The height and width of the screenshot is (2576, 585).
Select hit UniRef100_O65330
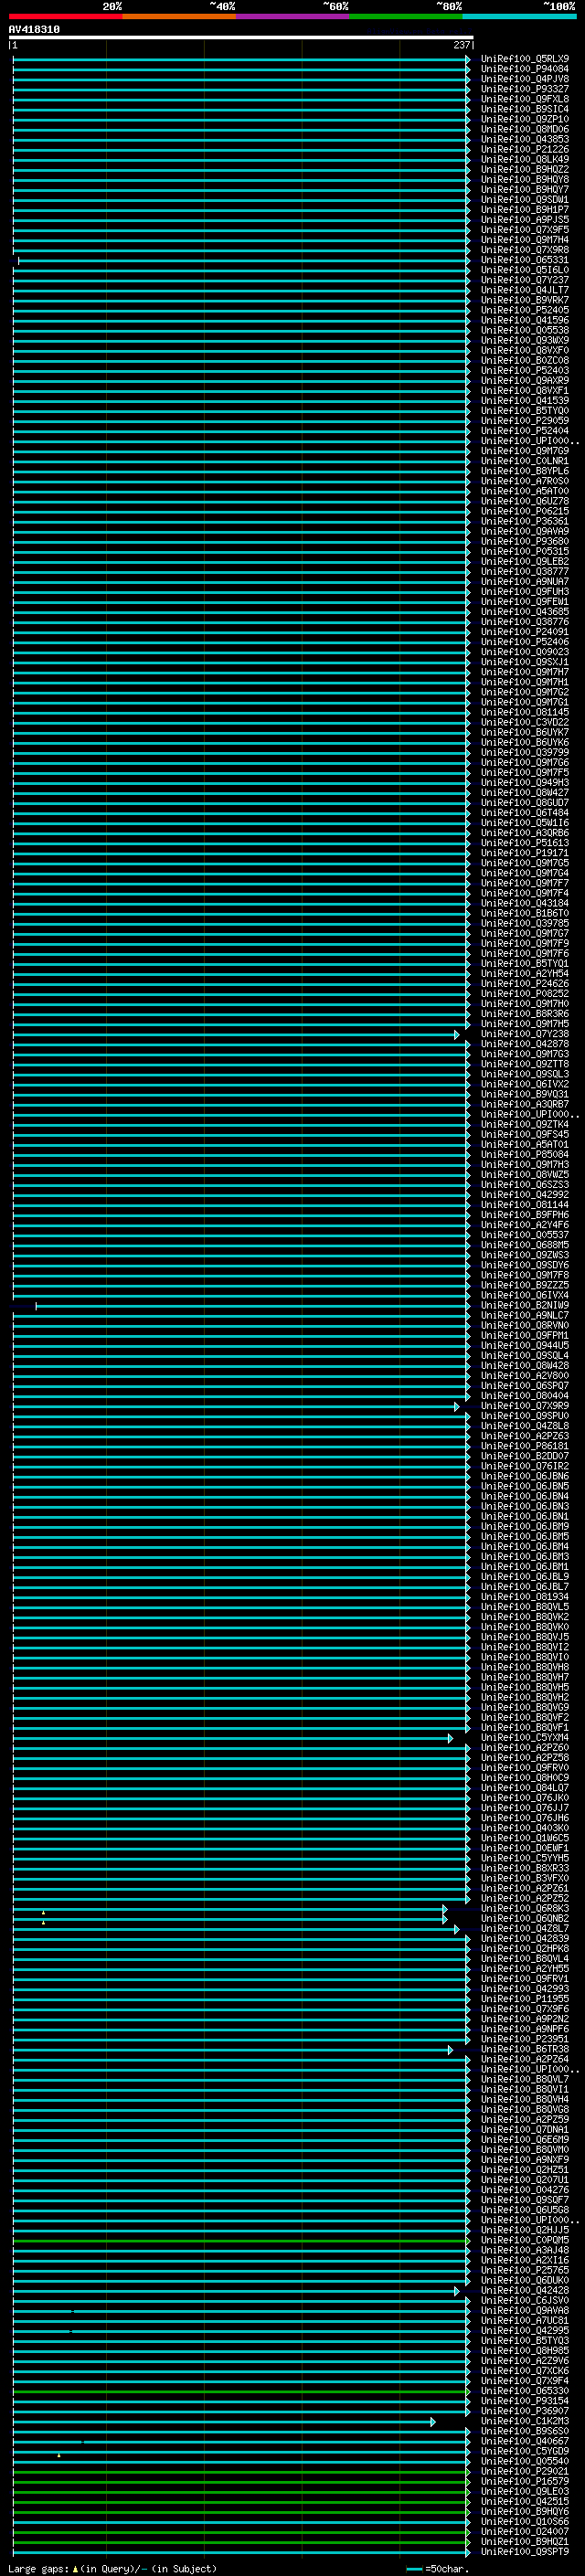point(524,2391)
